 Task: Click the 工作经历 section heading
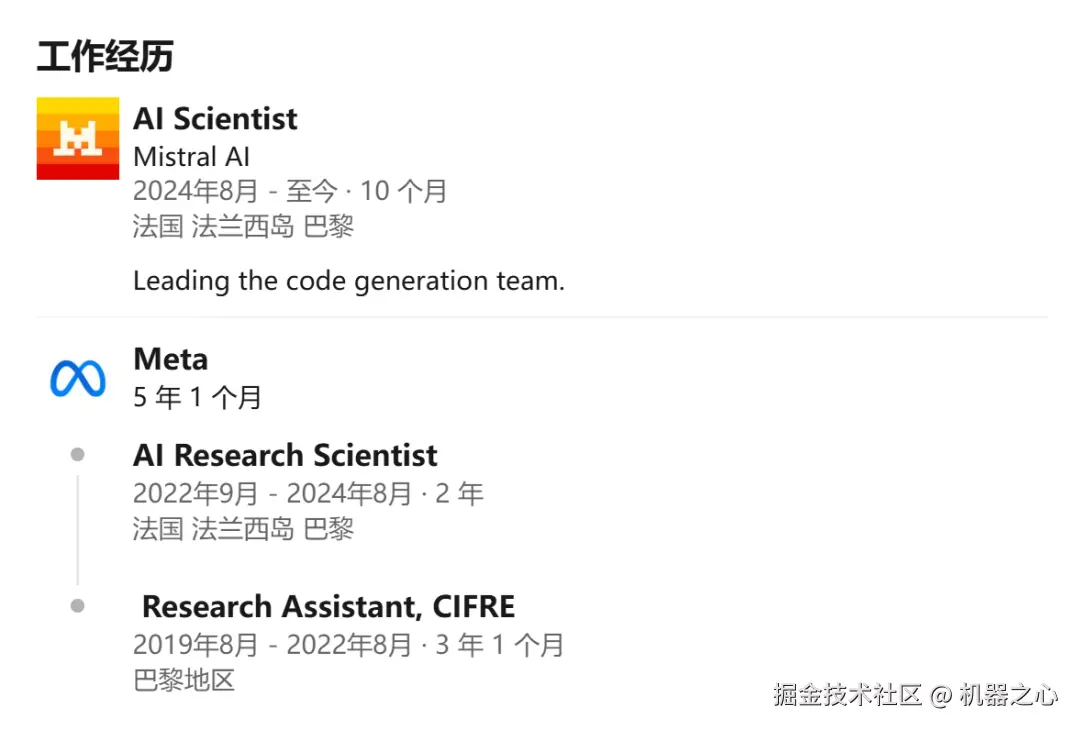(x=105, y=57)
